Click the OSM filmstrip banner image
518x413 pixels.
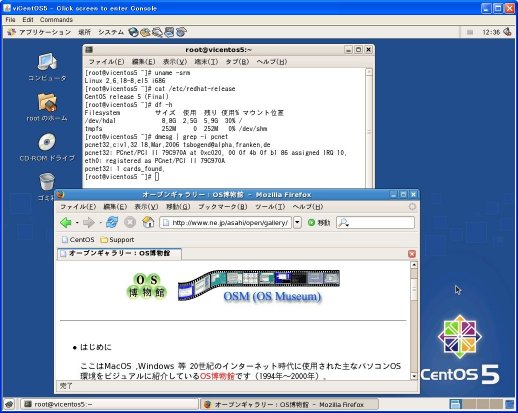click(x=259, y=287)
